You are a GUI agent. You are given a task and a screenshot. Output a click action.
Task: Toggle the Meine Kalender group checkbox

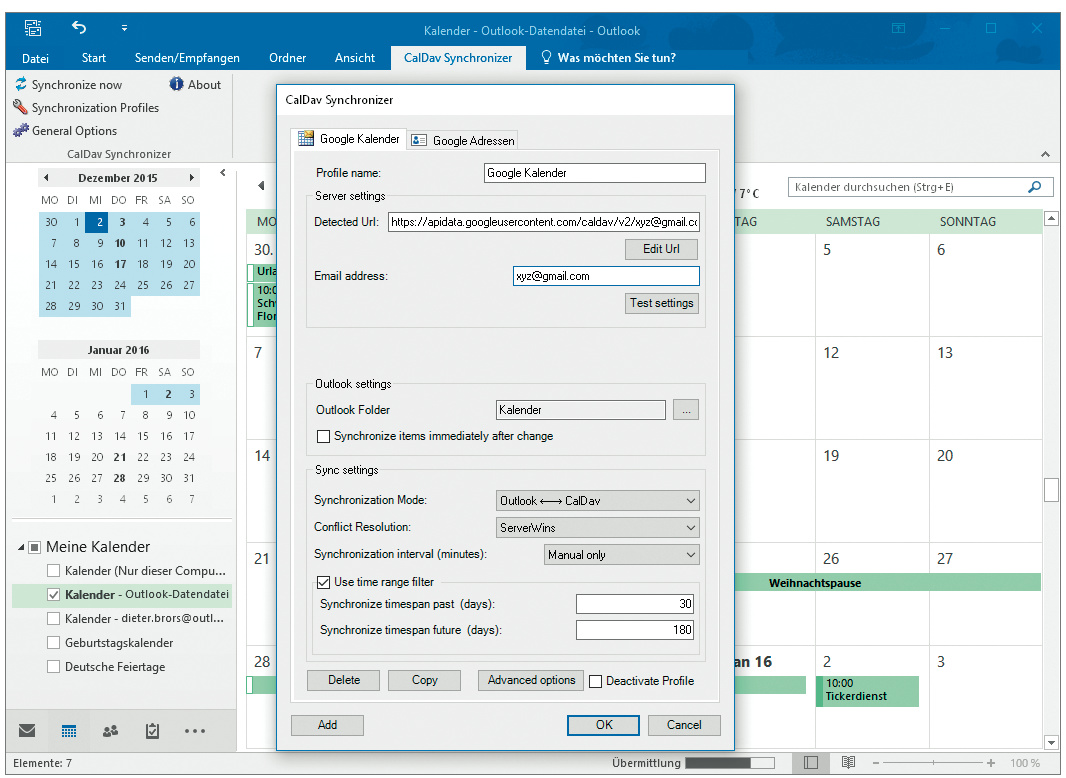(x=35, y=547)
